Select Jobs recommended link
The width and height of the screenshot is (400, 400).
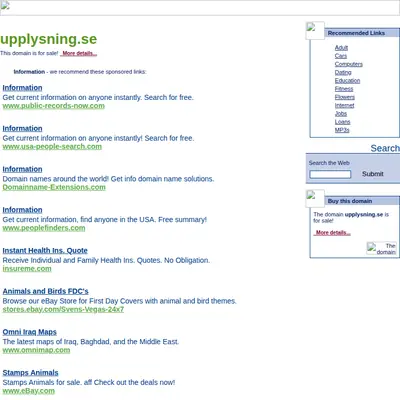tap(341, 114)
